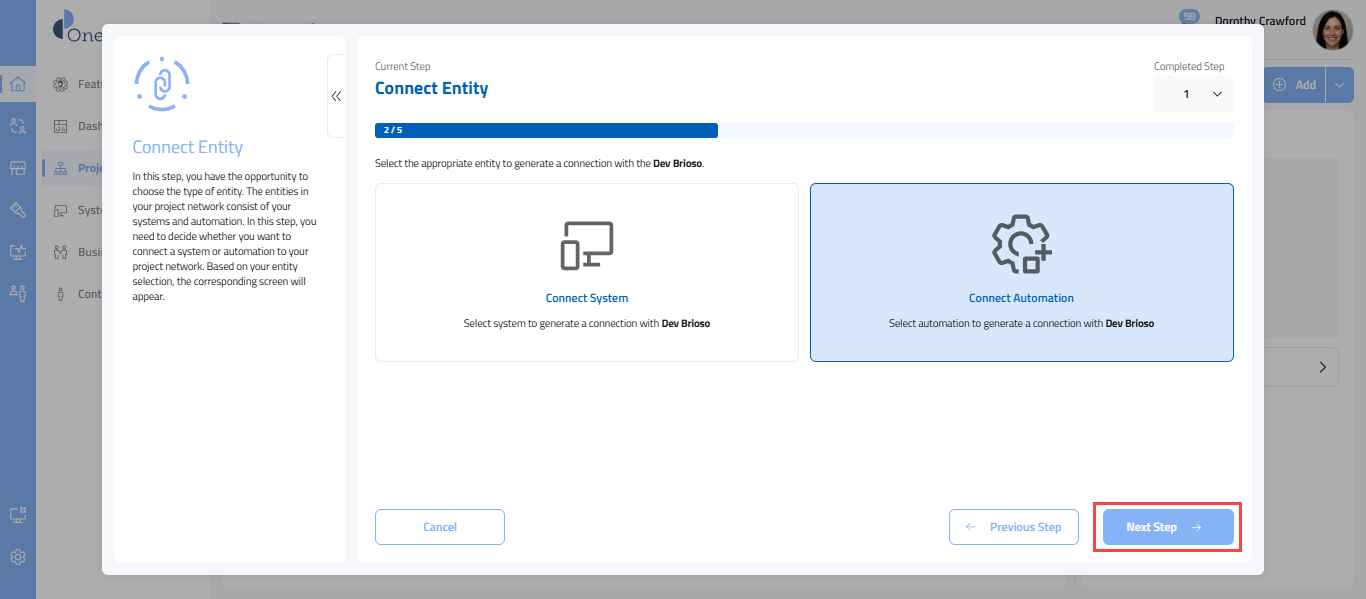The width and height of the screenshot is (1366, 599).
Task: Click the link chain Connect Entity icon
Action: (161, 85)
